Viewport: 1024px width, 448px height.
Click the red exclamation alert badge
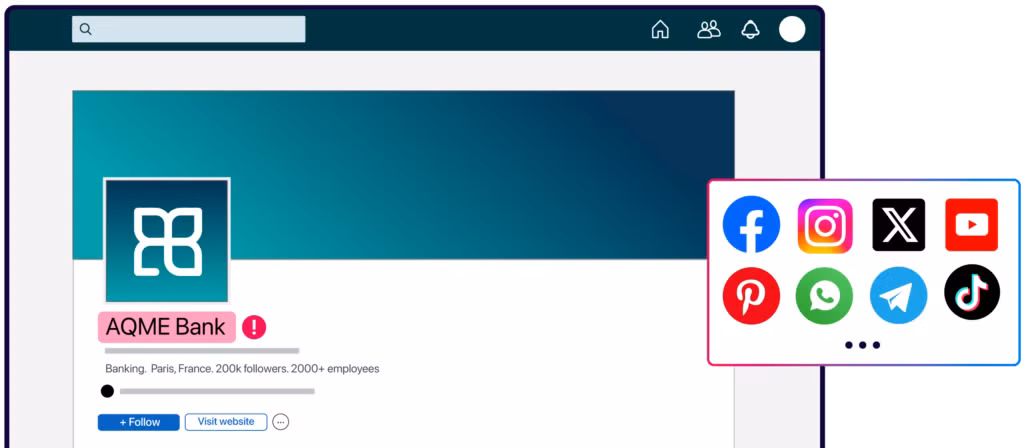[x=254, y=327]
